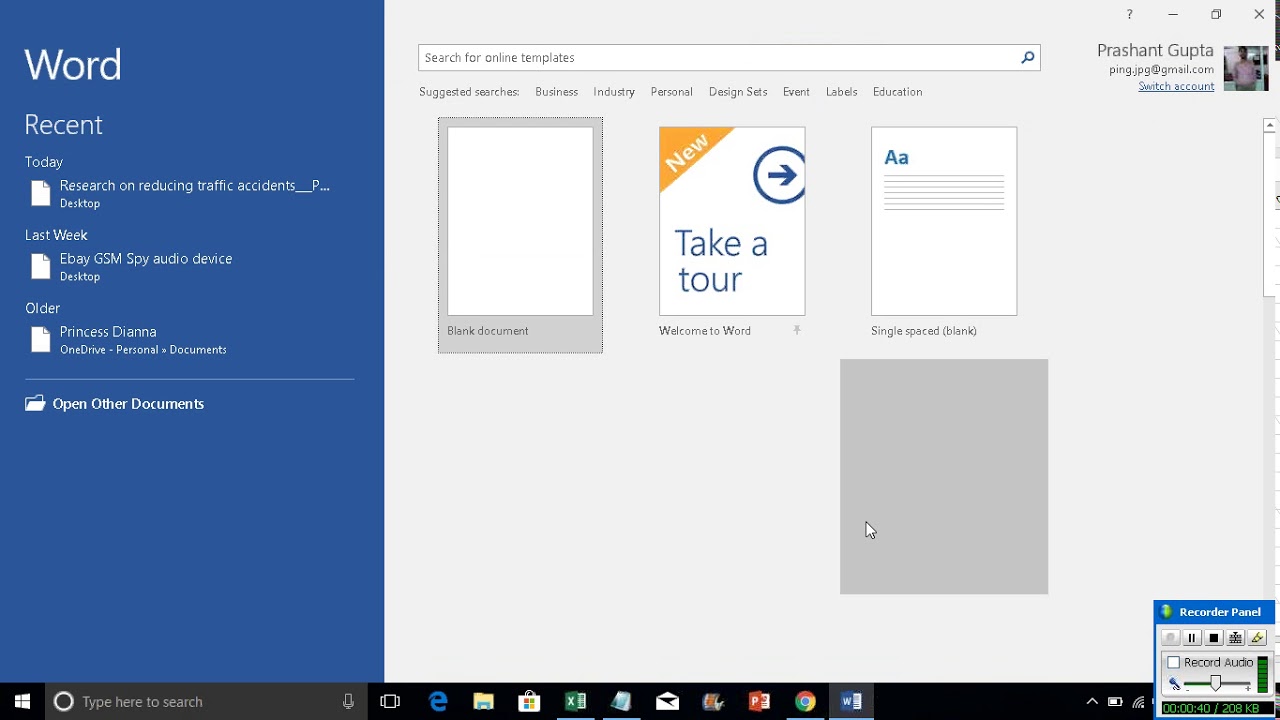The height and width of the screenshot is (720, 1280).
Task: Click the search magnifier in templates box
Action: tap(1027, 58)
